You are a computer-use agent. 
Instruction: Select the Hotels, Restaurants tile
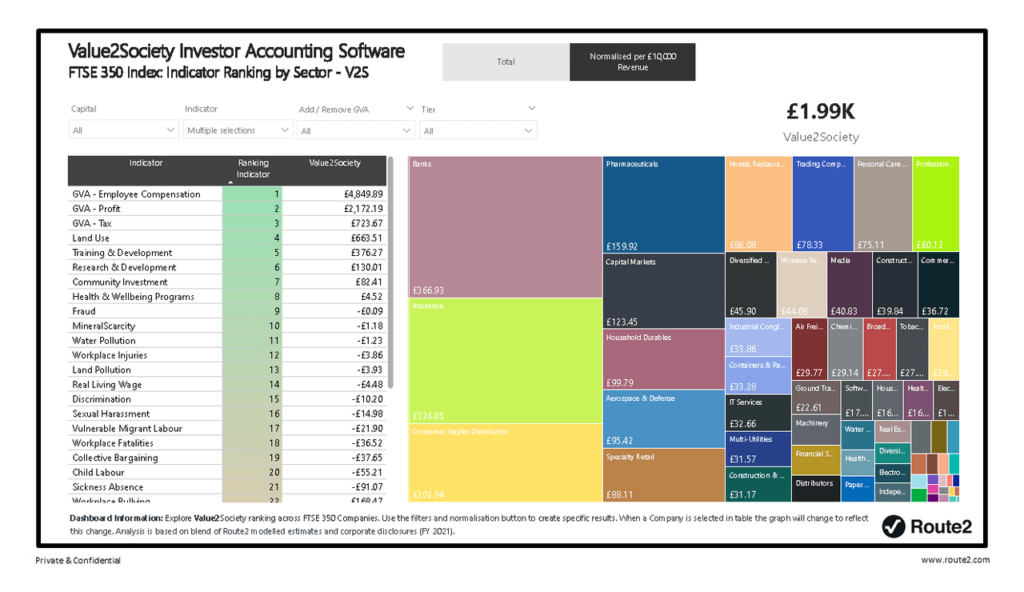(x=758, y=204)
